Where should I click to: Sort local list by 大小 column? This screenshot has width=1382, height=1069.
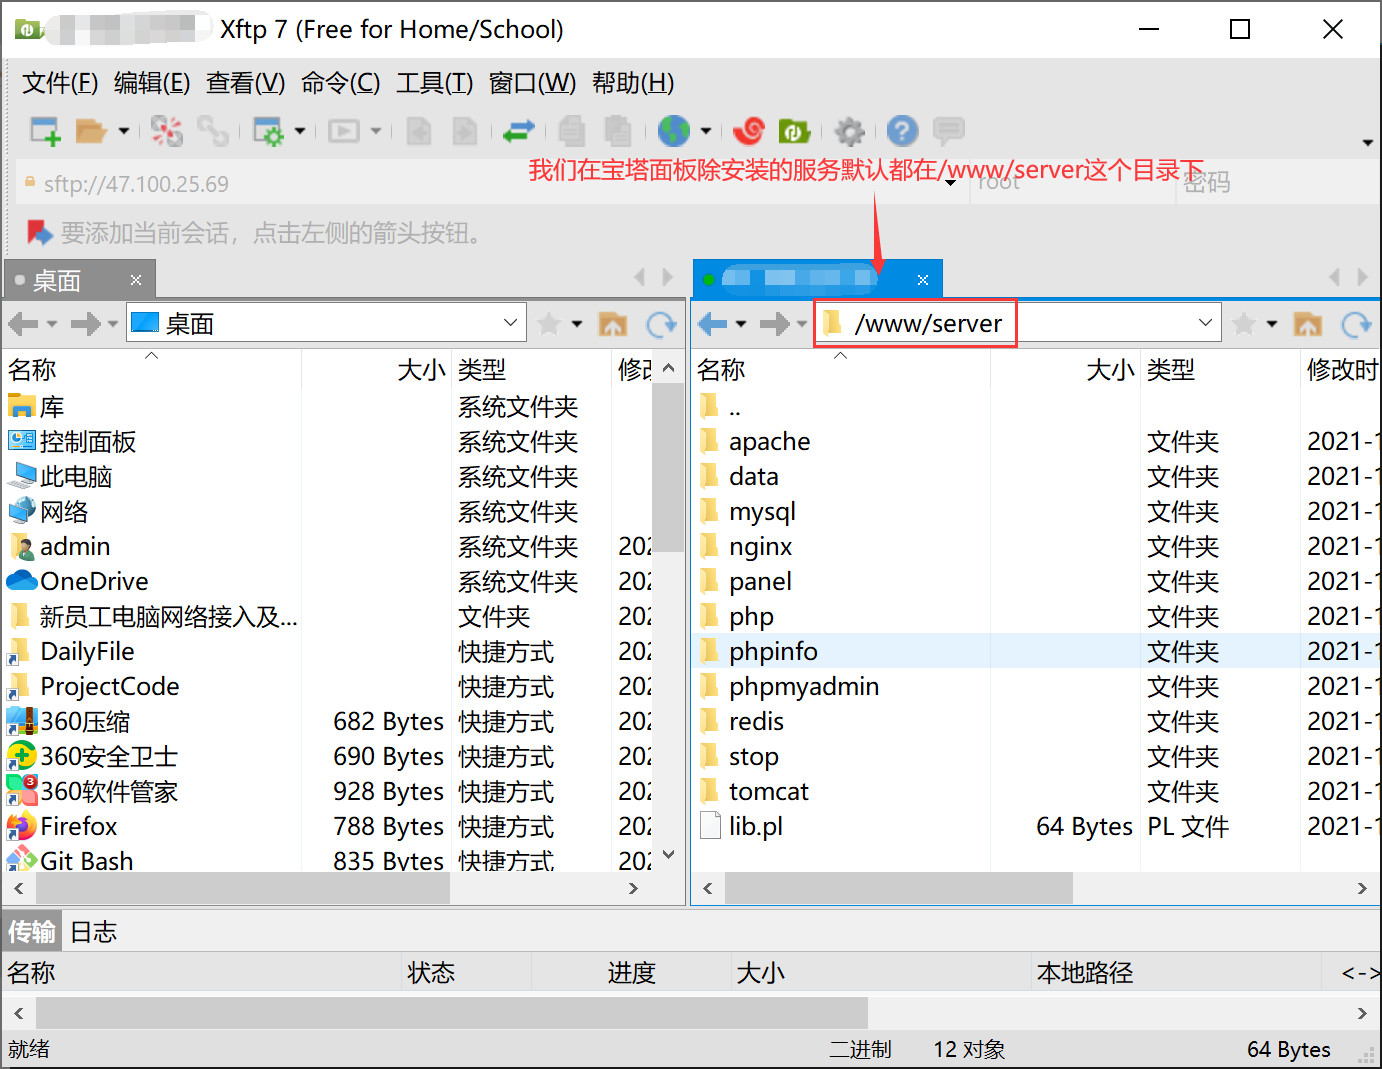(421, 369)
